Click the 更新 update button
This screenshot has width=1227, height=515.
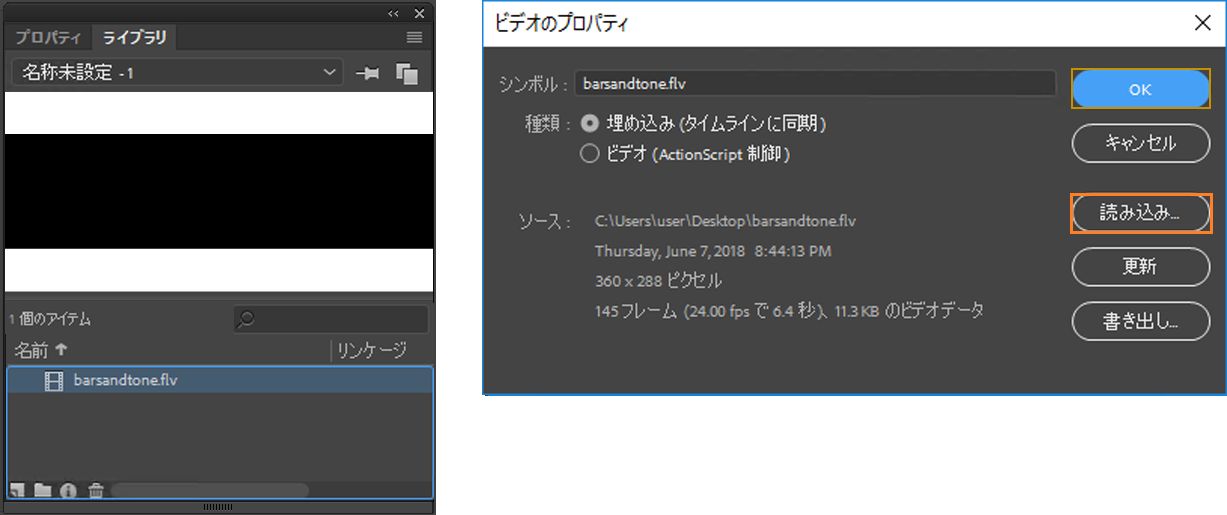(1140, 267)
